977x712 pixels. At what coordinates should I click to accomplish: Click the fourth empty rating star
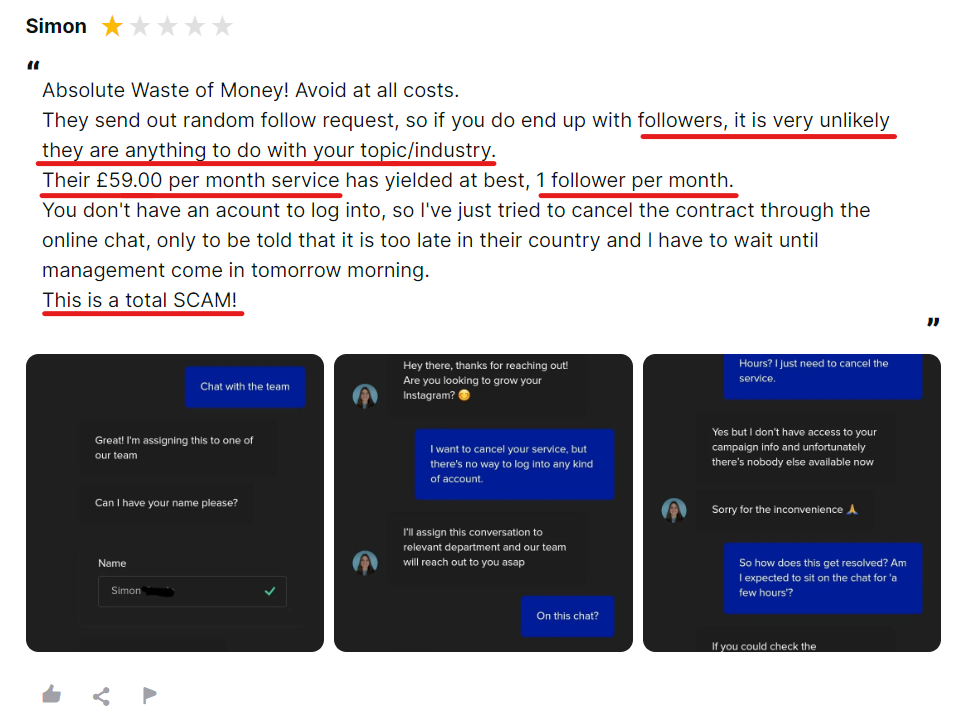coord(195,26)
